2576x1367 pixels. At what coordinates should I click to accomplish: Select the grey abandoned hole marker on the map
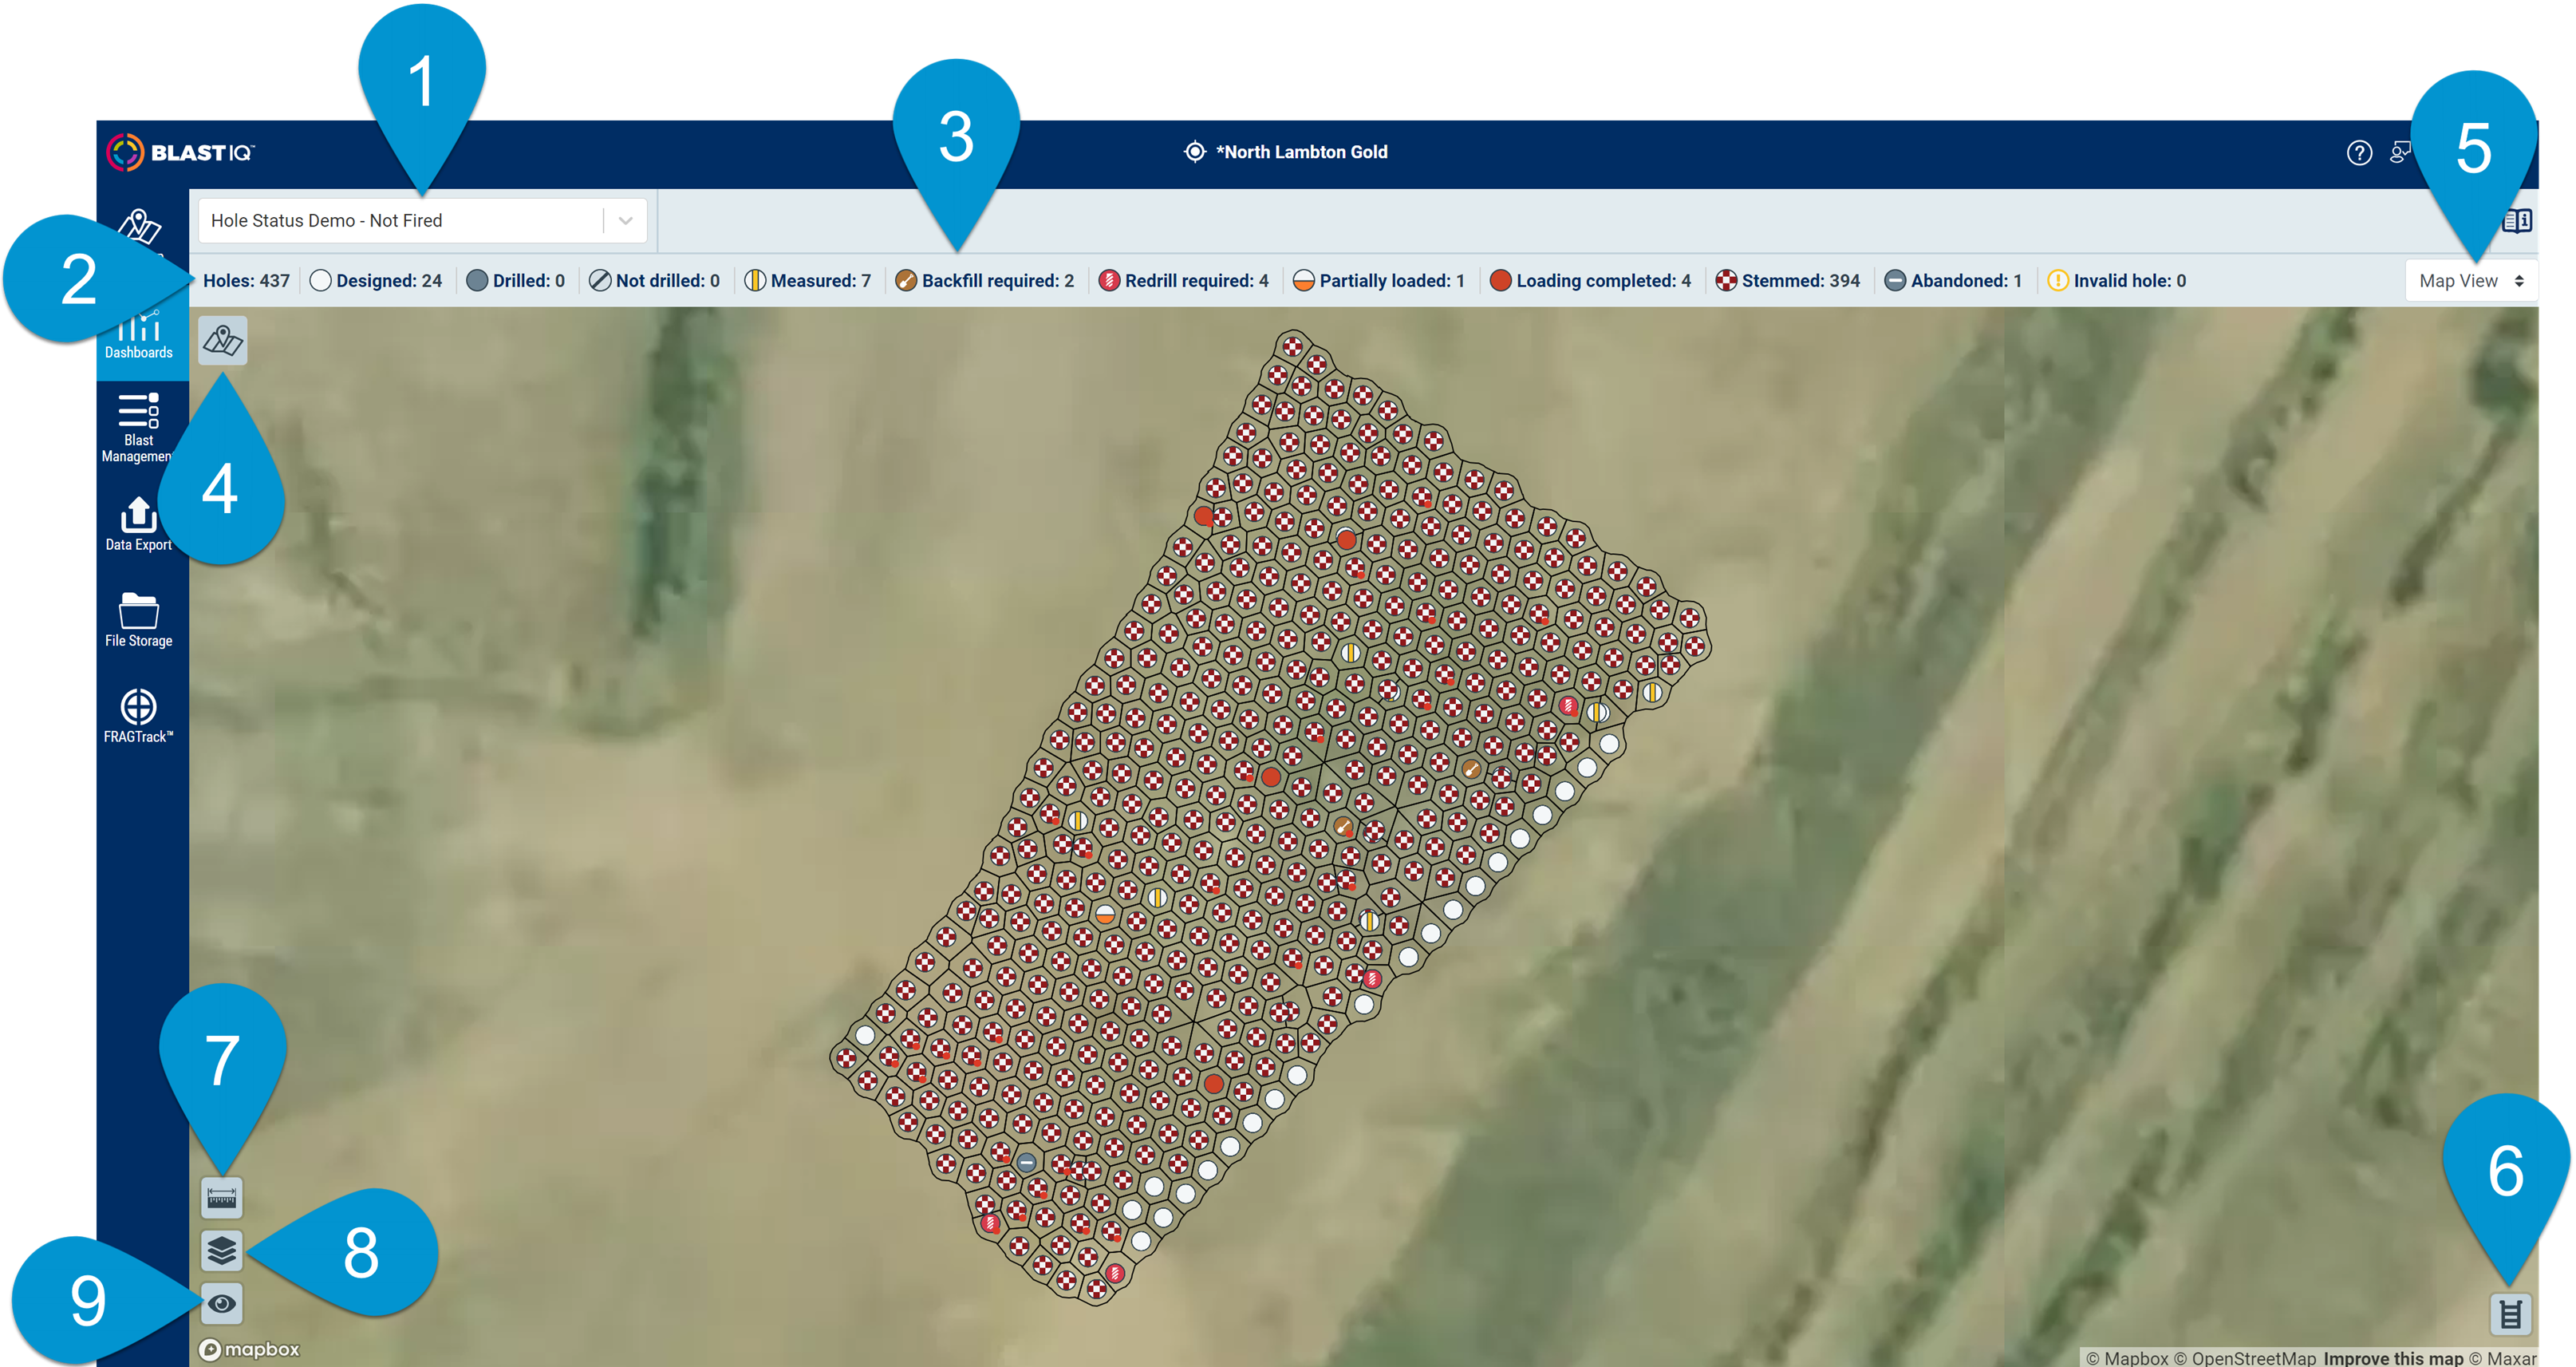[1026, 1162]
